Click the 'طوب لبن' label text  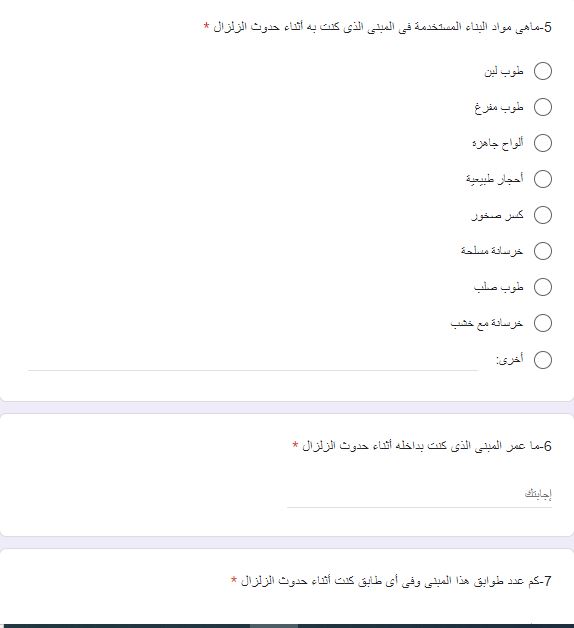click(504, 71)
